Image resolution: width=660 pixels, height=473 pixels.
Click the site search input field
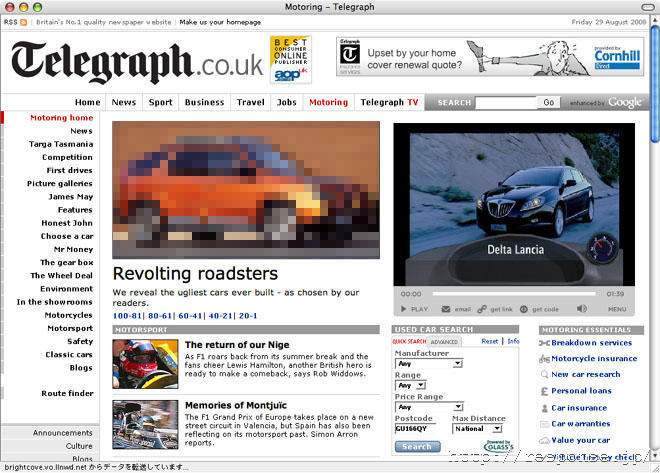[x=506, y=102]
